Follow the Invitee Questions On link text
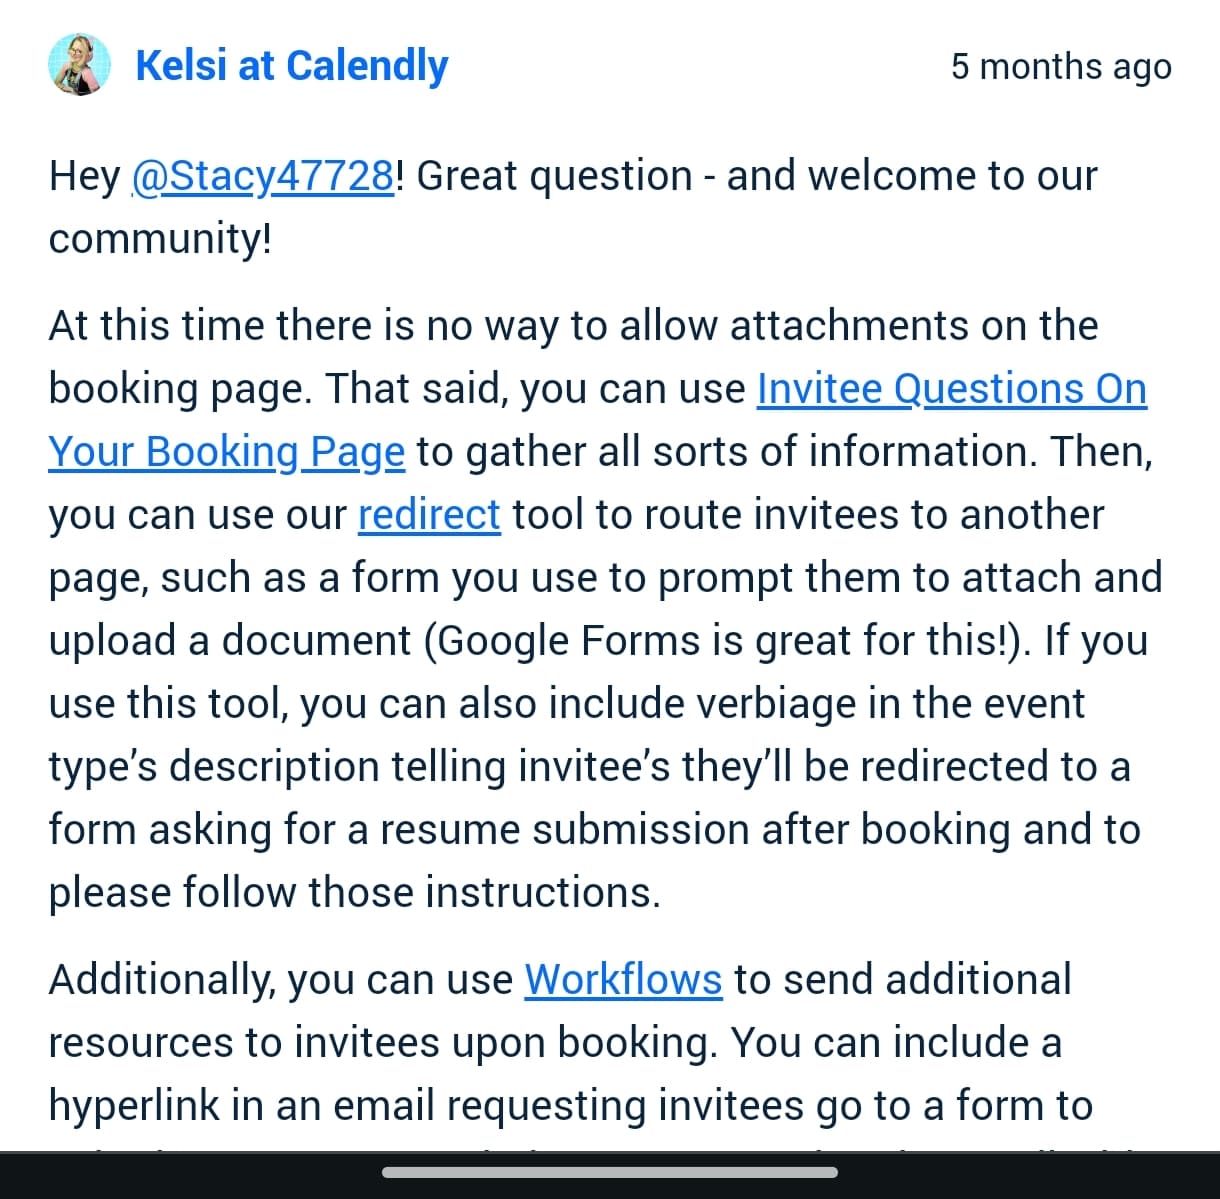1220x1199 pixels. click(x=951, y=388)
